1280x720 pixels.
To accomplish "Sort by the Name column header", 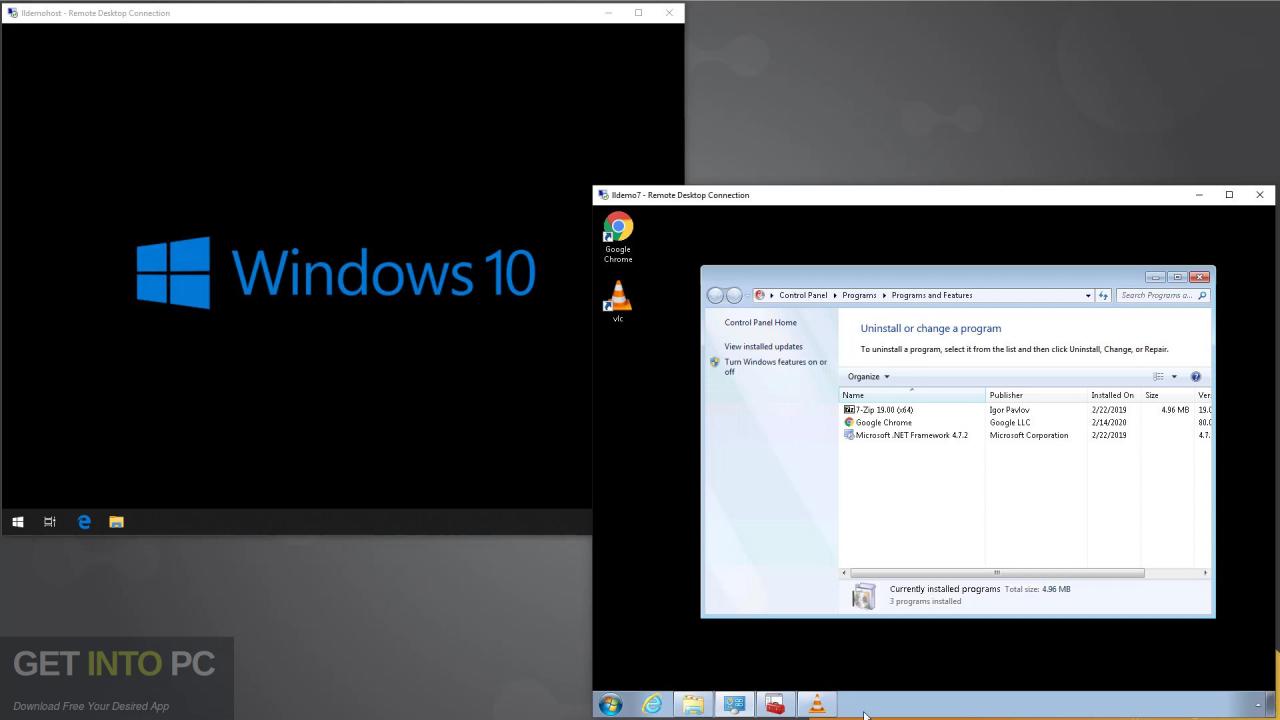I will [912, 395].
